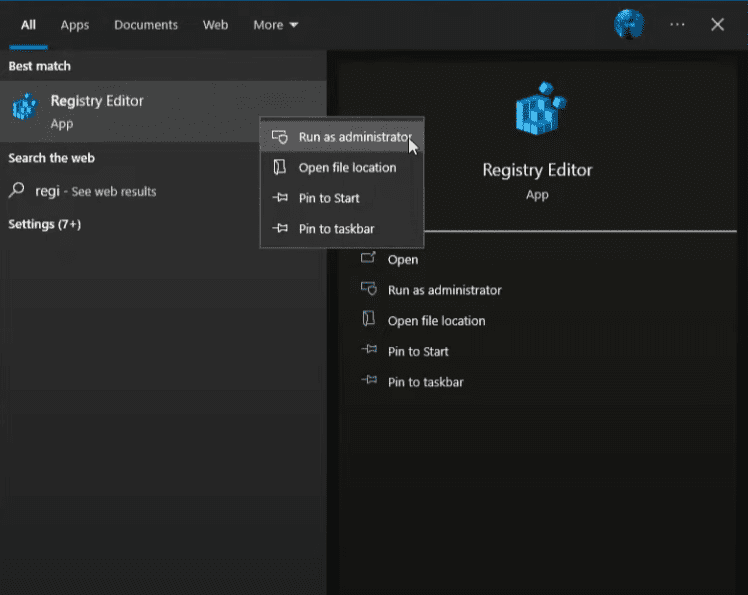Screen dimensions: 748x595
Task: Switch to the All tab
Action: (28, 25)
